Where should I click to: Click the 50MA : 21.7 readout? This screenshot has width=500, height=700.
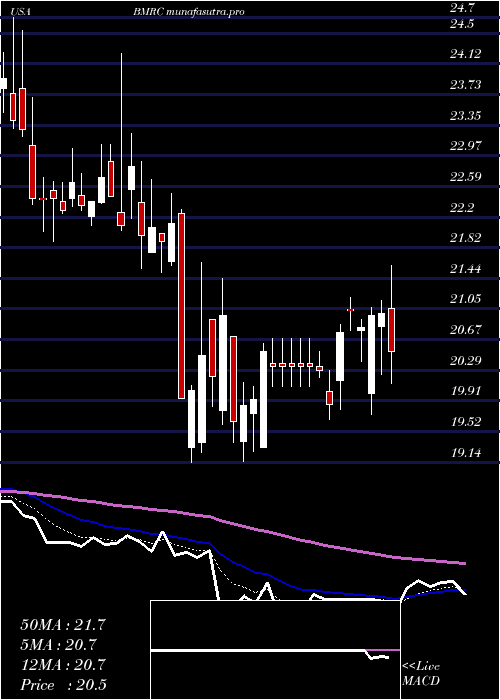point(63,625)
